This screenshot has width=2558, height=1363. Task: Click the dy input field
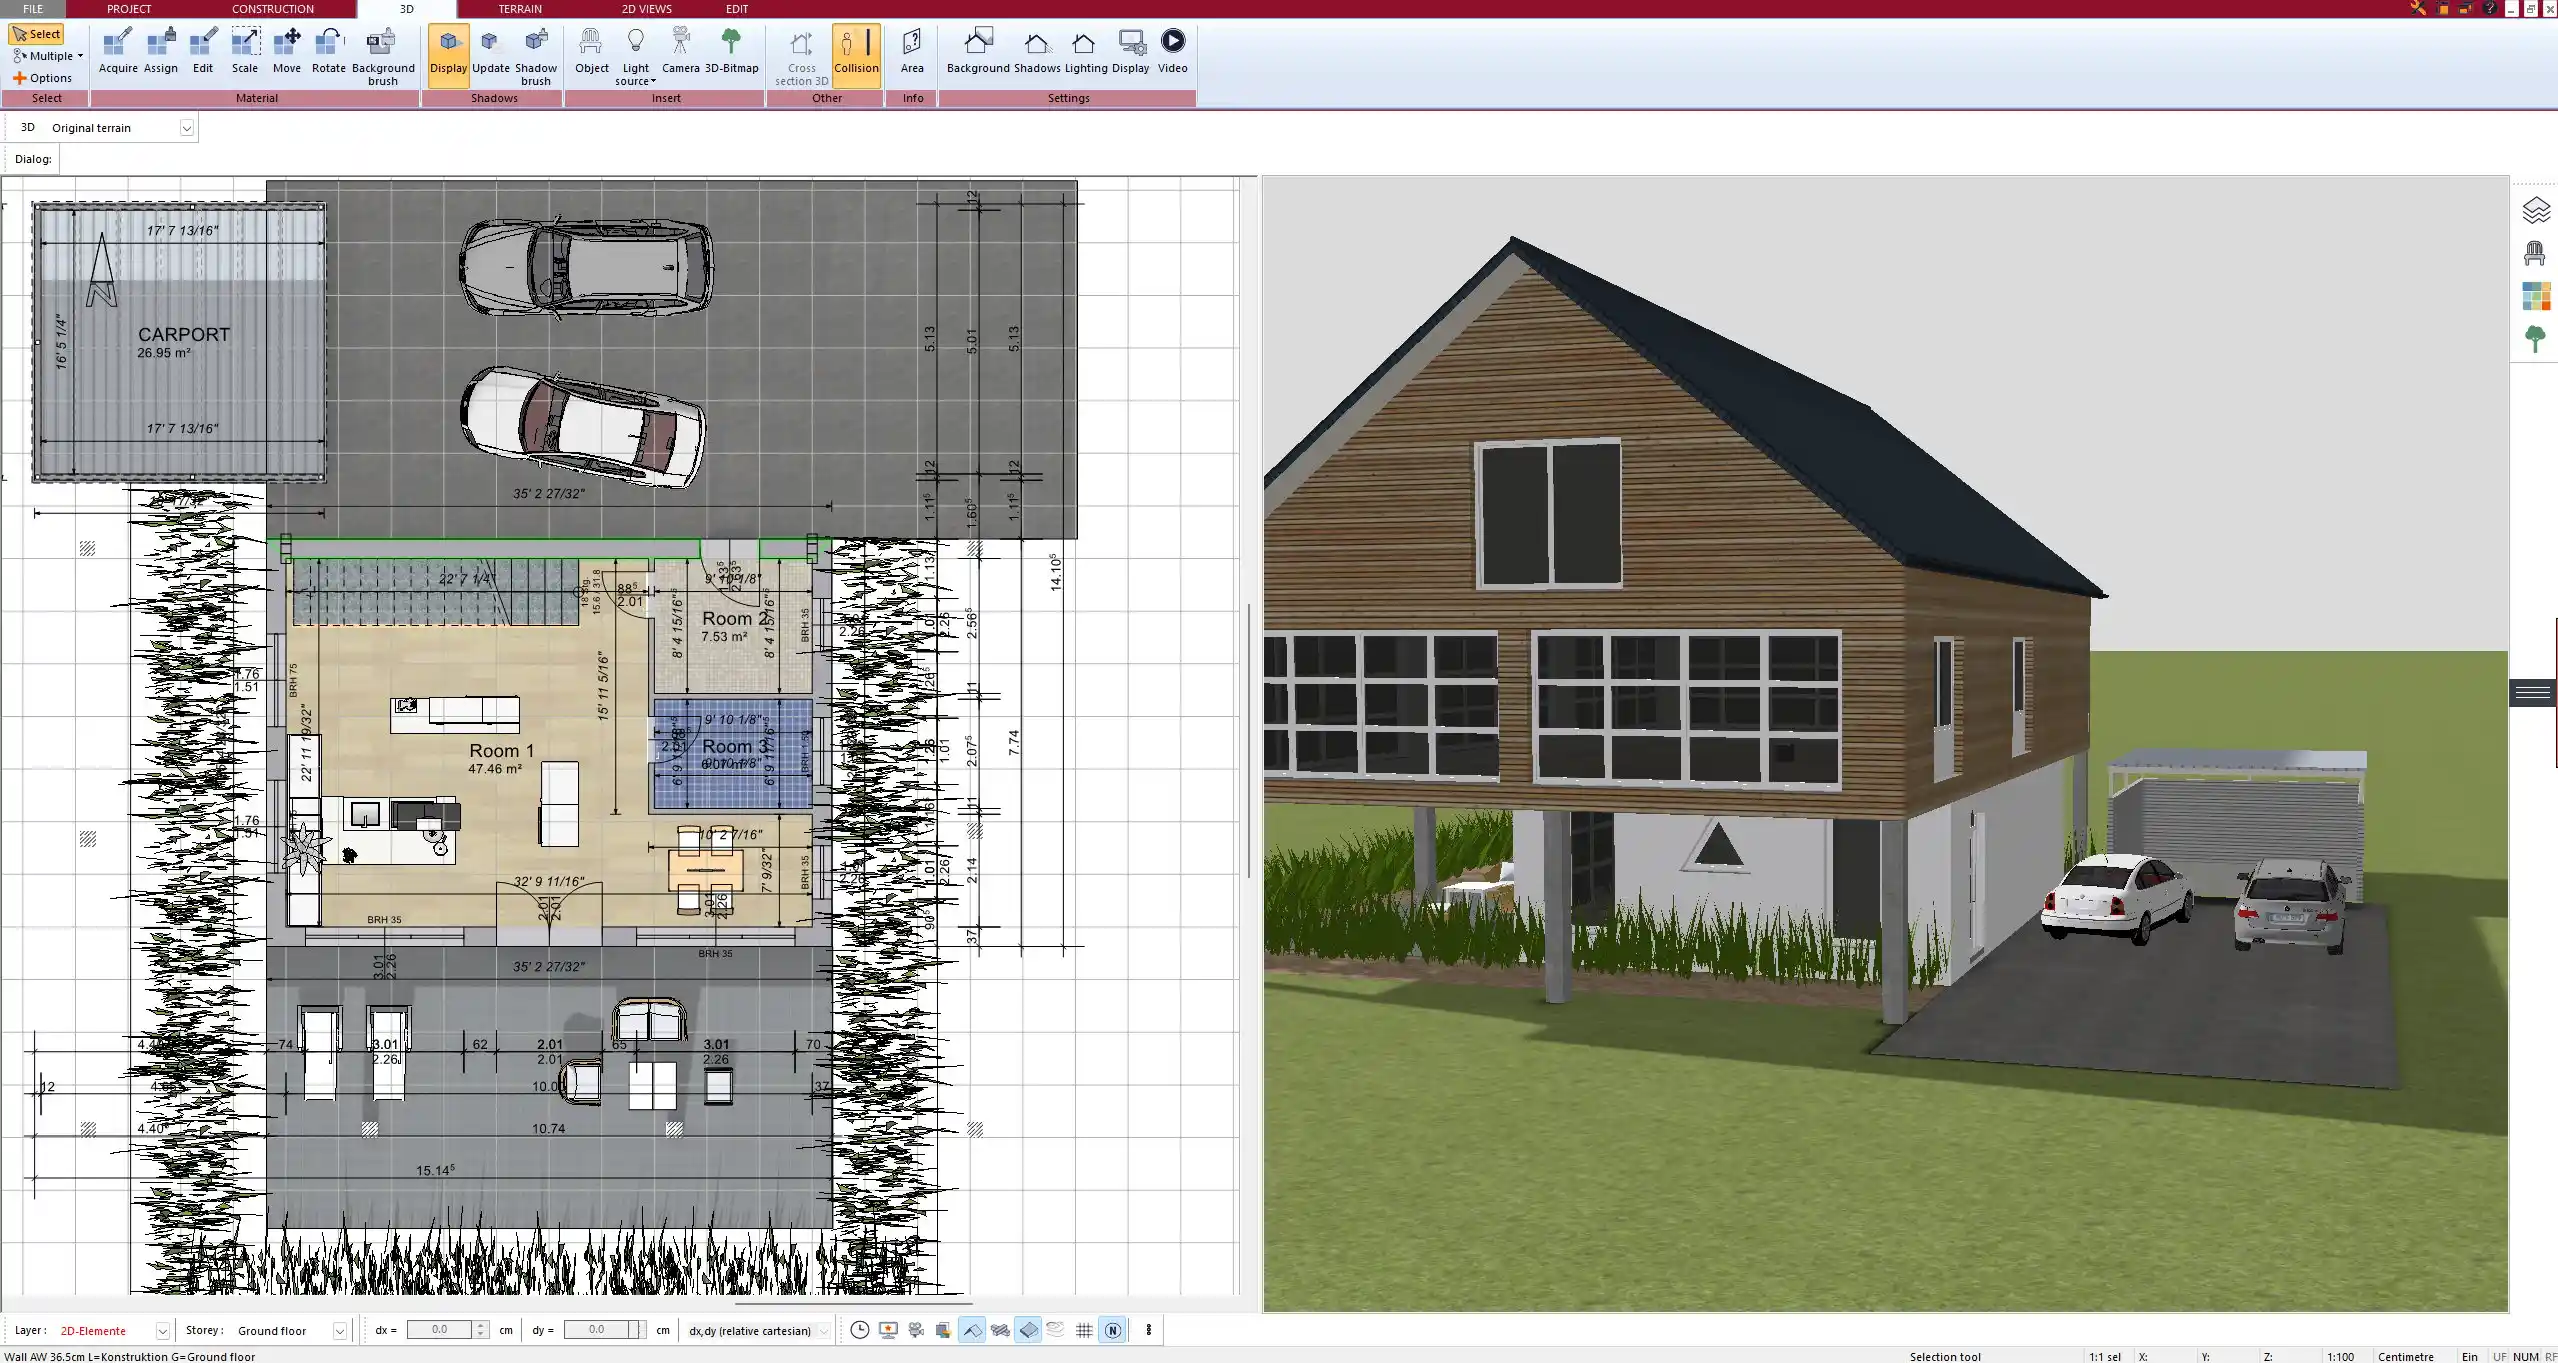click(597, 1330)
